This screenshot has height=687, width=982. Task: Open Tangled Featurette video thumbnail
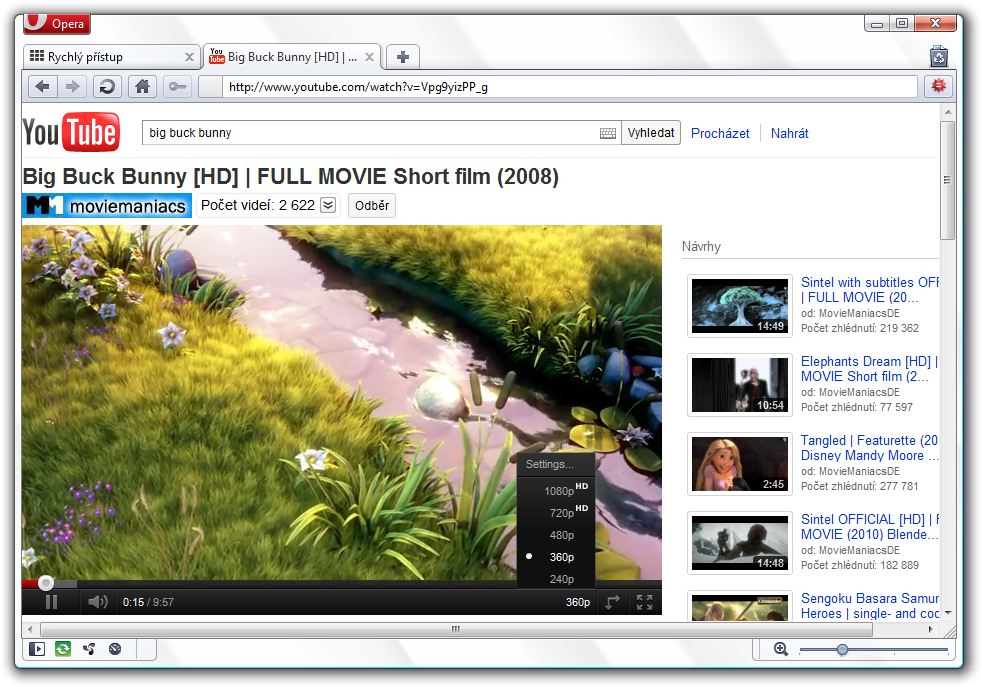pyautogui.click(x=740, y=463)
